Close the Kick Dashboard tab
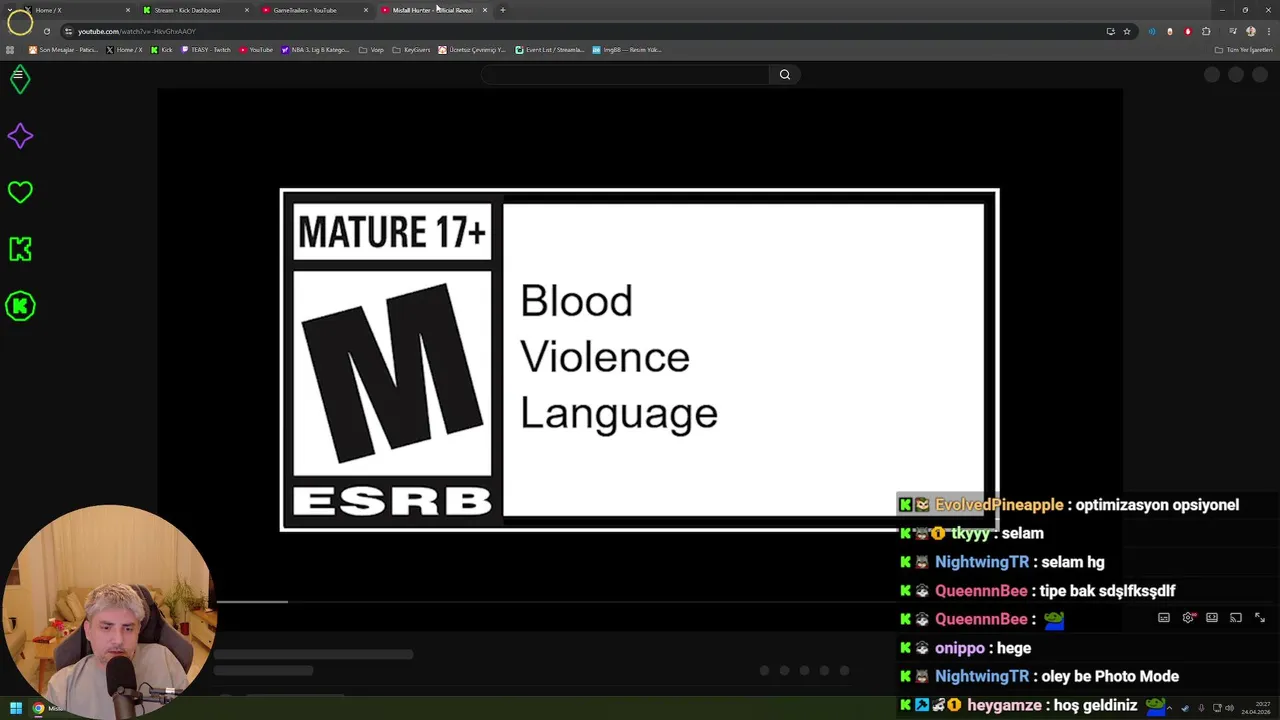The width and height of the screenshot is (1280, 720). coord(247,10)
